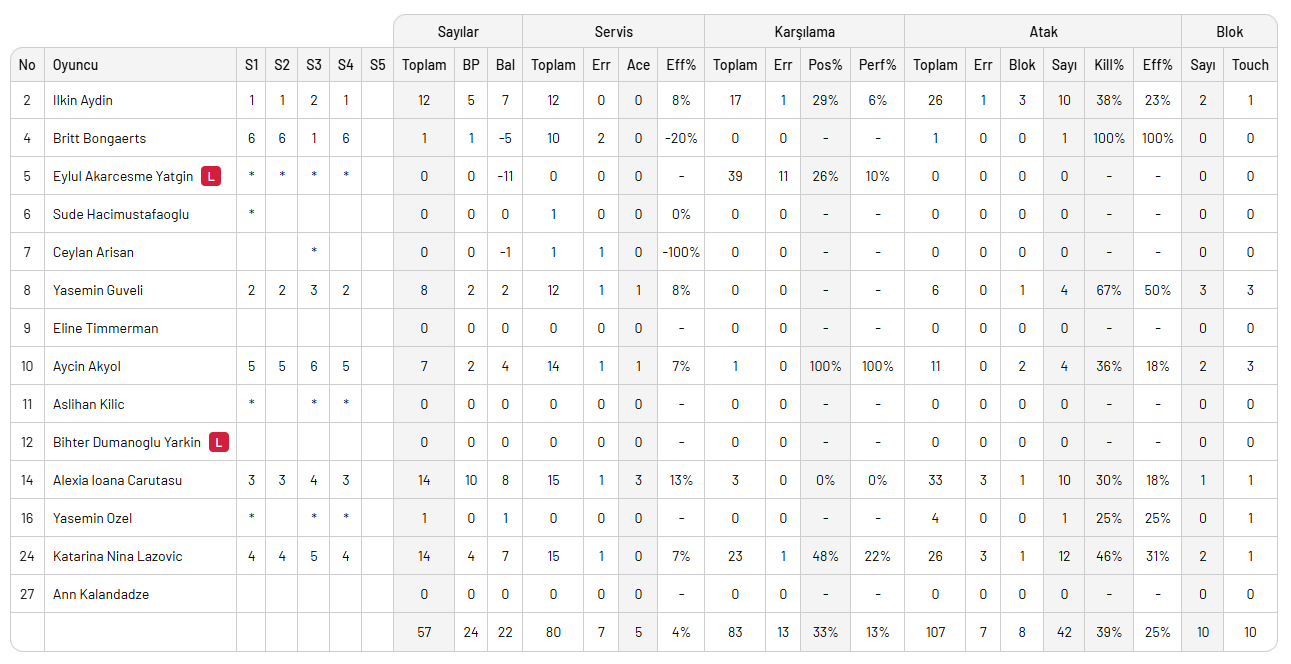Click the No column header

pyautogui.click(x=27, y=65)
